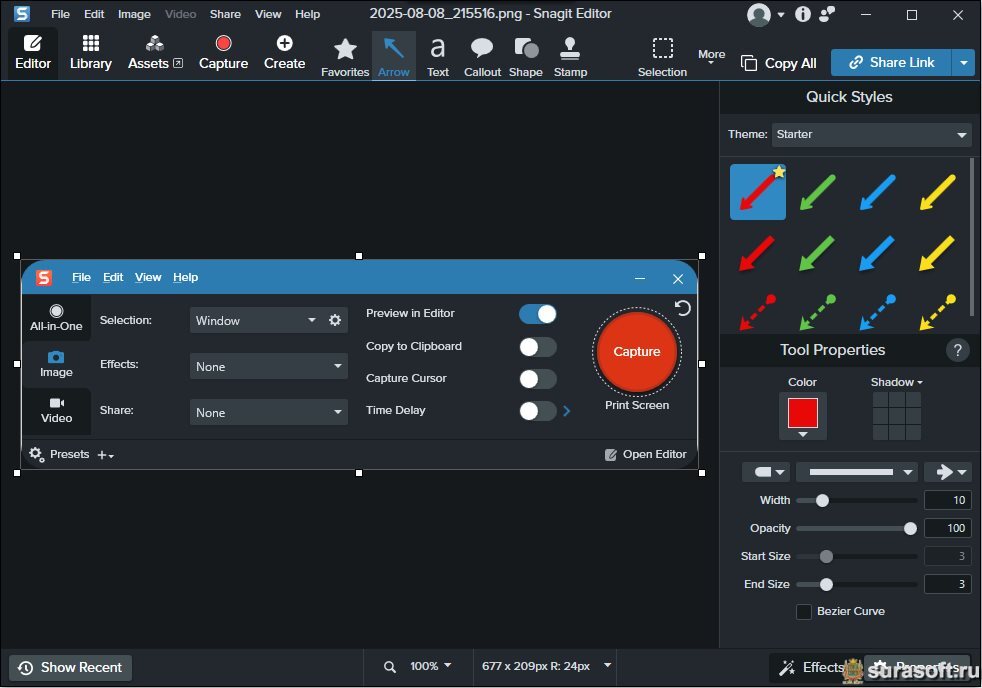Open the Image menu
The image size is (982, 688).
click(x=134, y=14)
